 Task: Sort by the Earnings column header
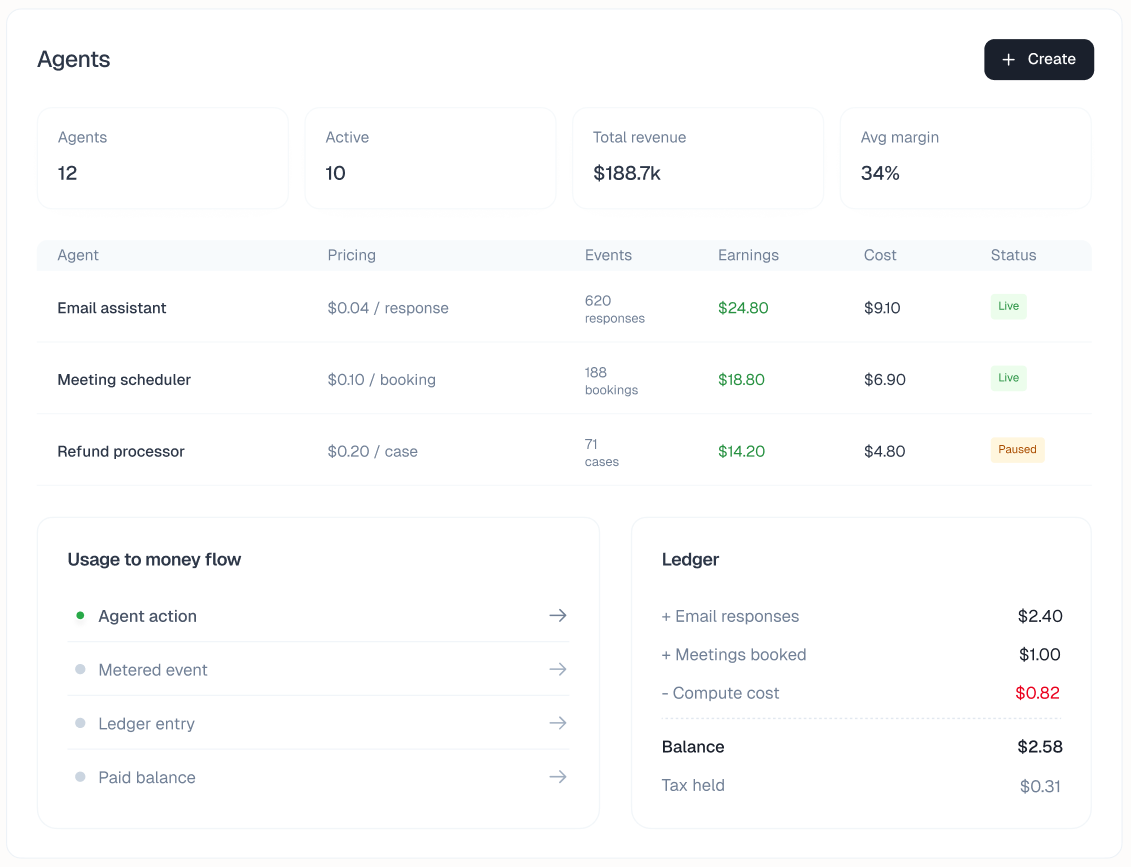coord(748,255)
